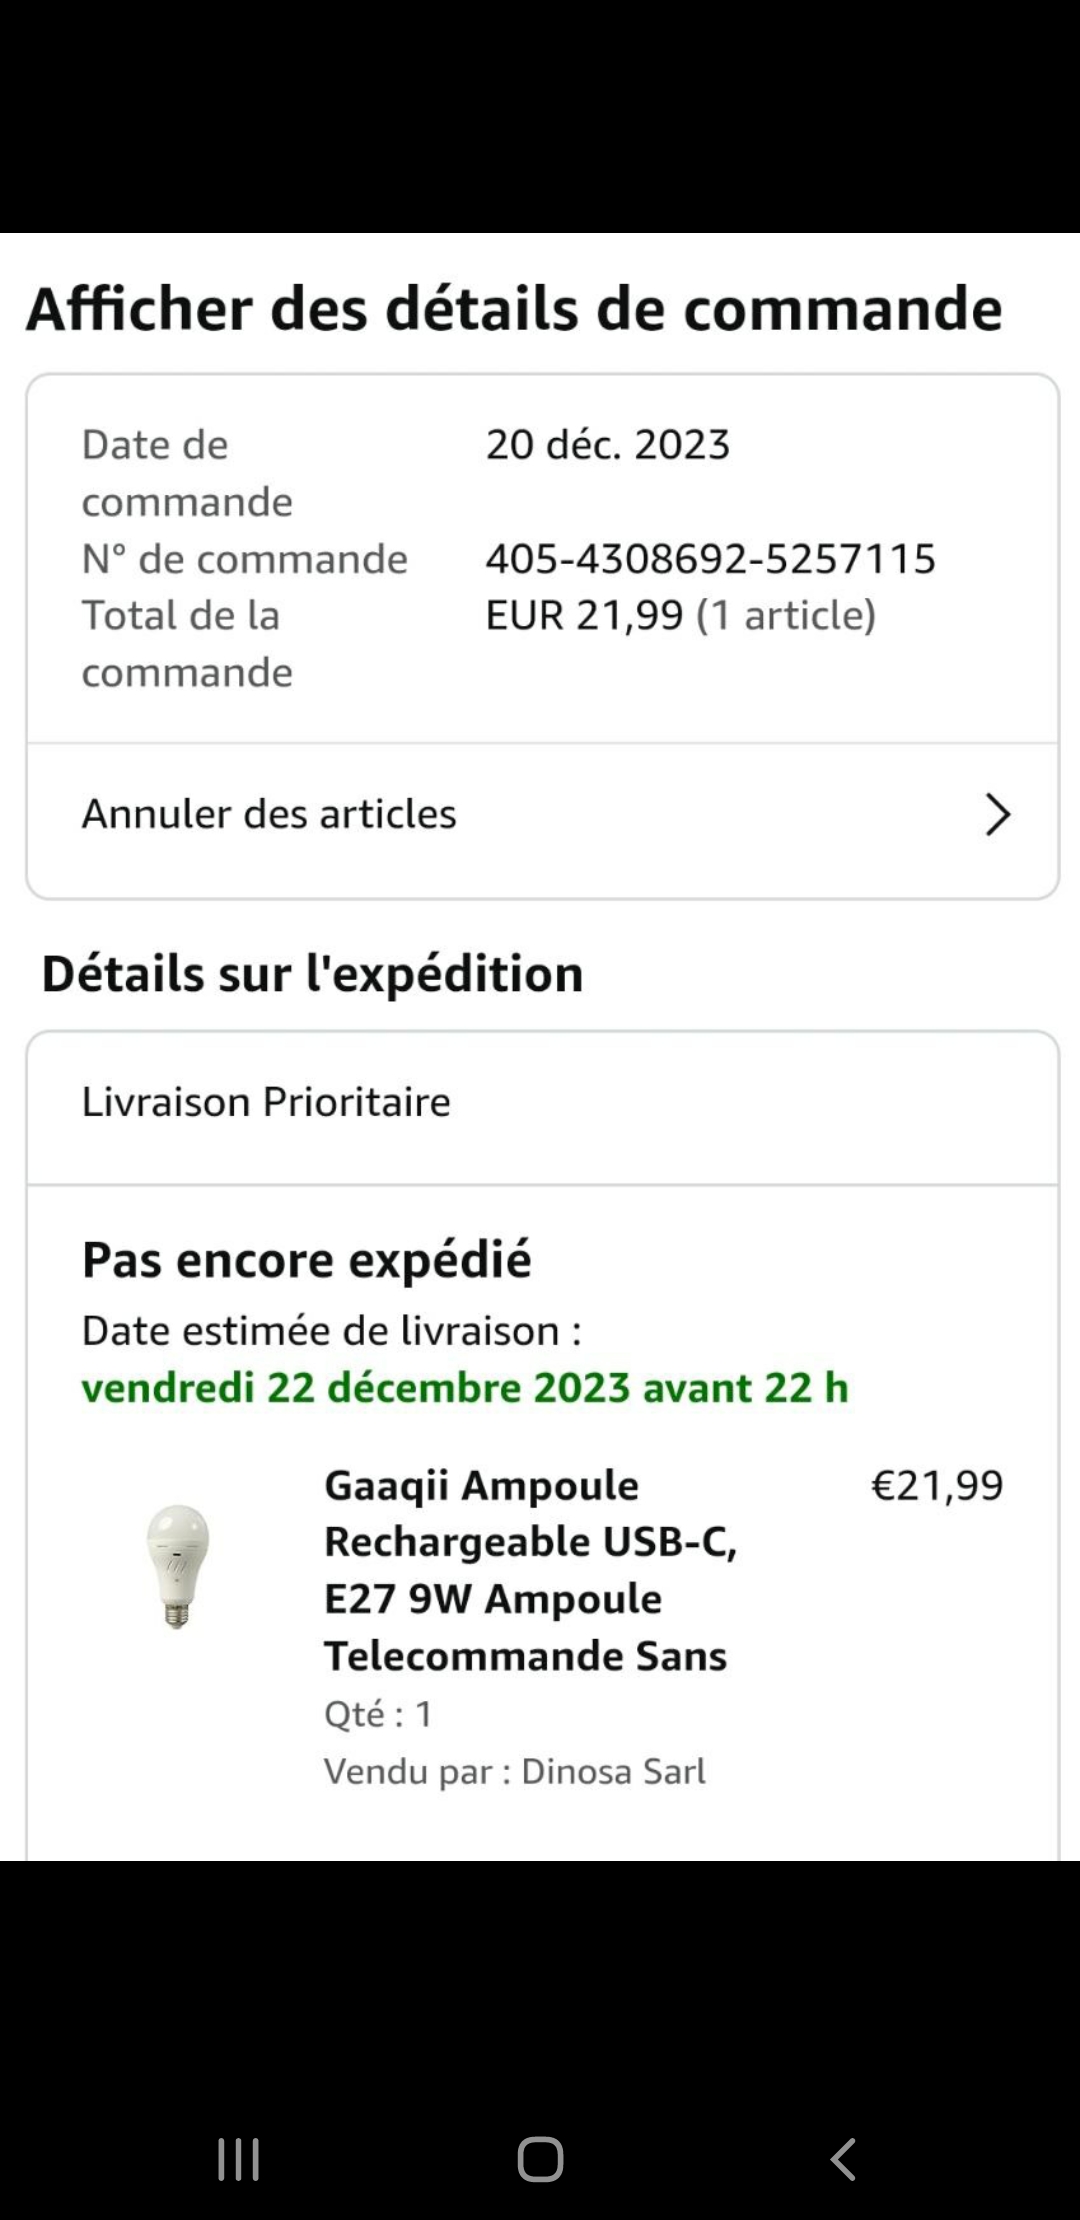
Task: Tap the Android recent apps icon
Action: [x=239, y=2160]
